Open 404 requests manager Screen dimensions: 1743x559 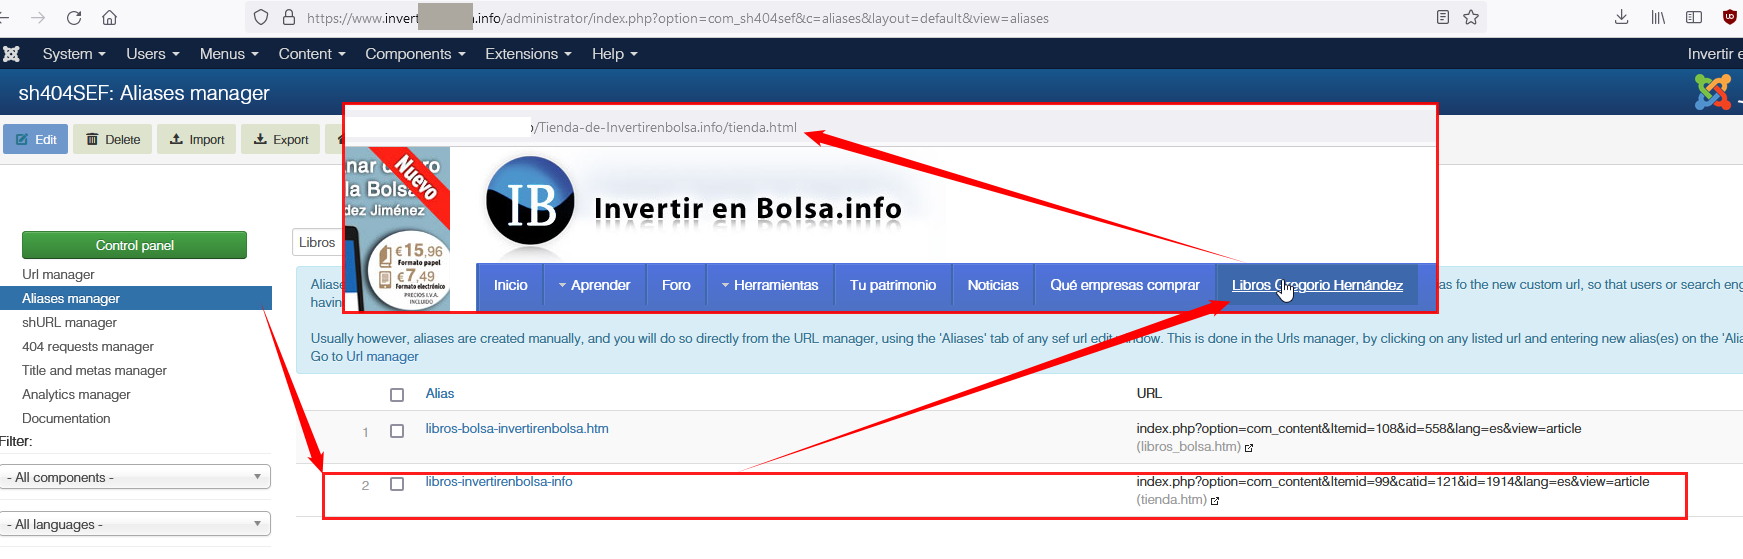click(x=88, y=346)
